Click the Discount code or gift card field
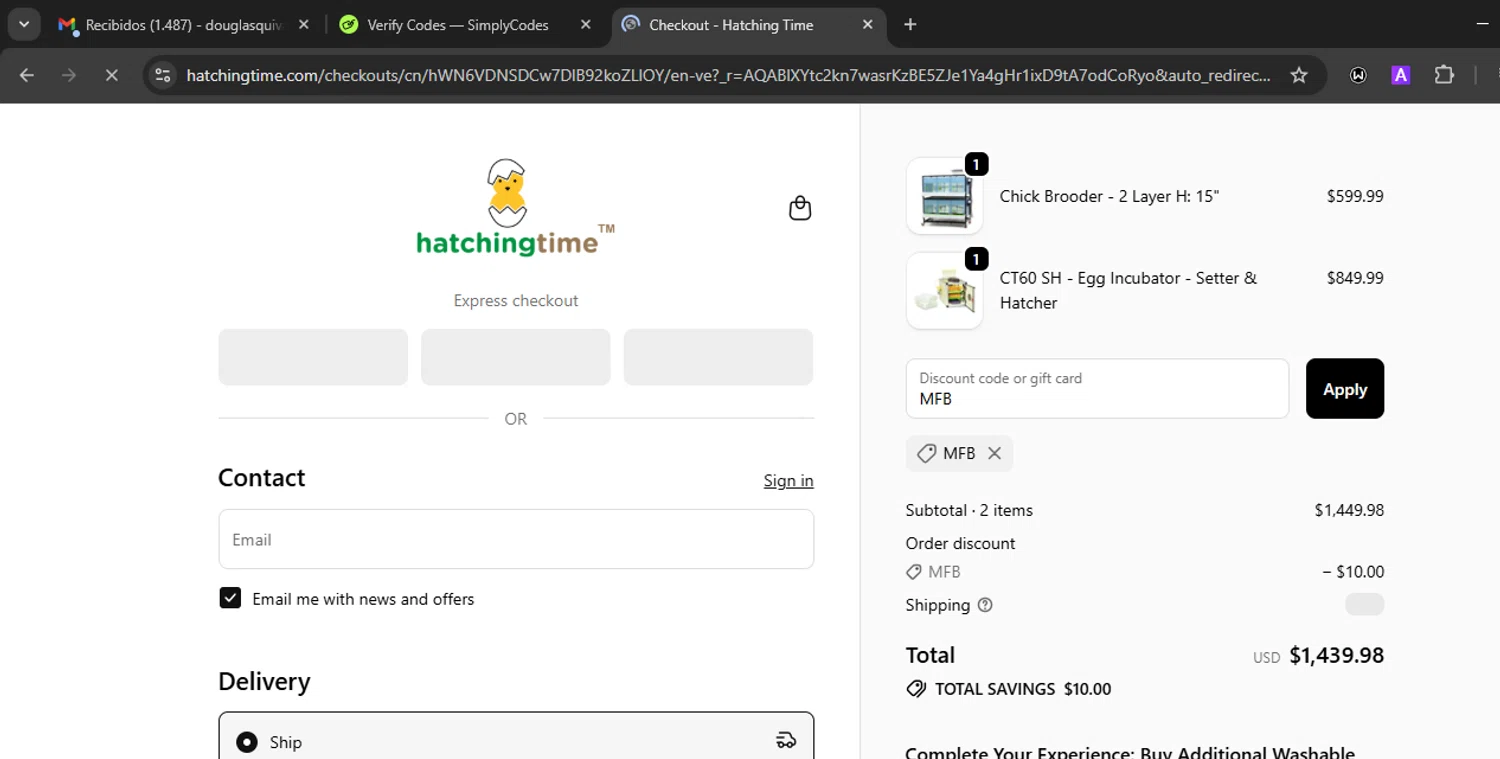The height and width of the screenshot is (759, 1500). (x=1097, y=388)
